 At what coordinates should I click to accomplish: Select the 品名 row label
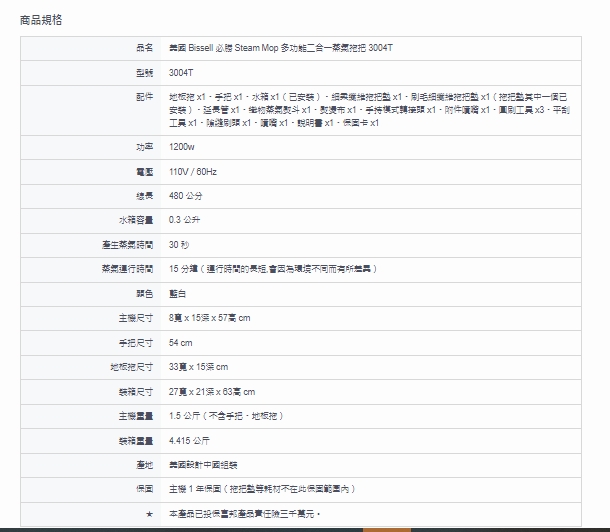pyautogui.click(x=144, y=48)
